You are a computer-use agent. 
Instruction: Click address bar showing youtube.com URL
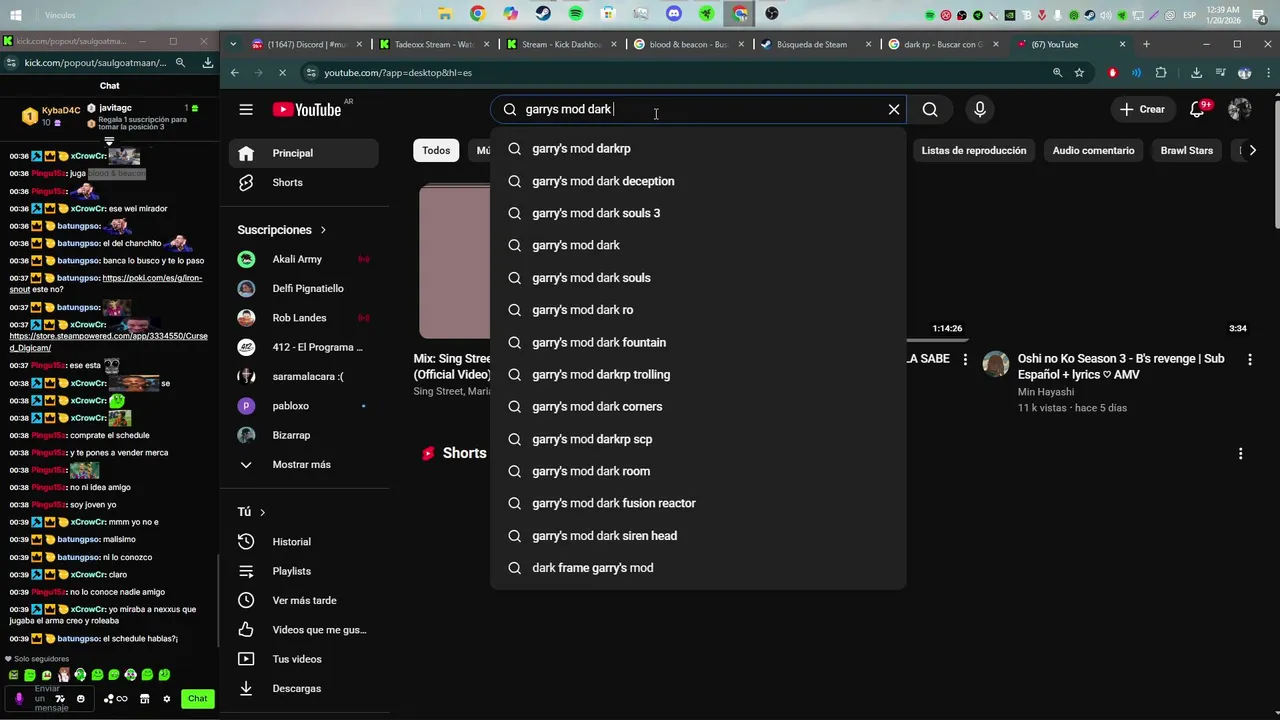pyautogui.click(x=680, y=73)
